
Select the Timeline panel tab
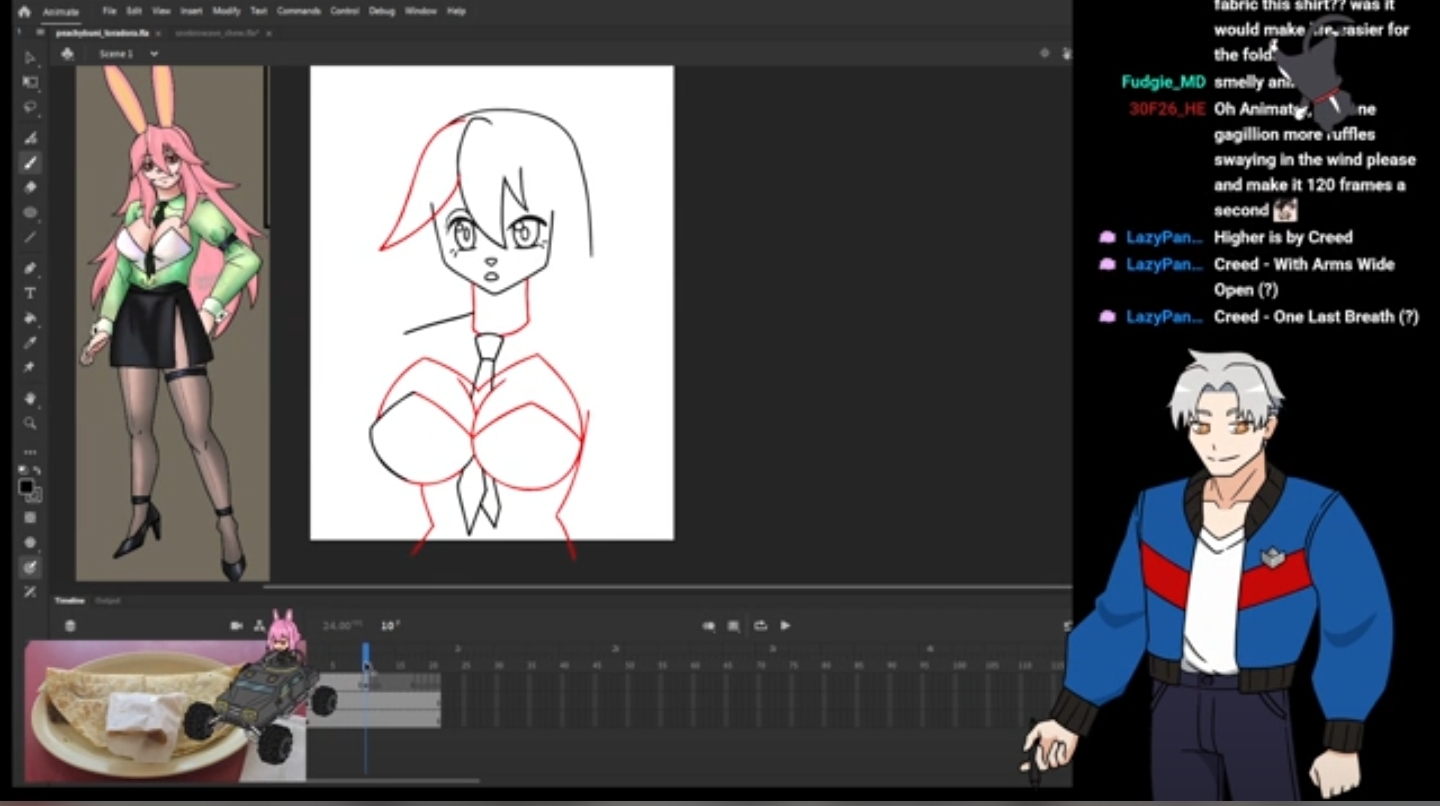click(70, 601)
